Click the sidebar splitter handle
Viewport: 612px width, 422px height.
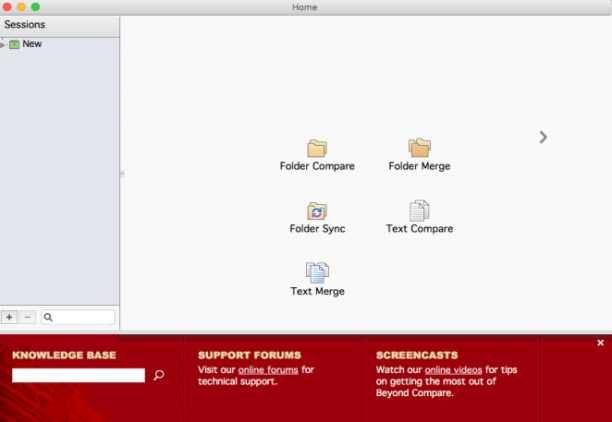(x=122, y=173)
